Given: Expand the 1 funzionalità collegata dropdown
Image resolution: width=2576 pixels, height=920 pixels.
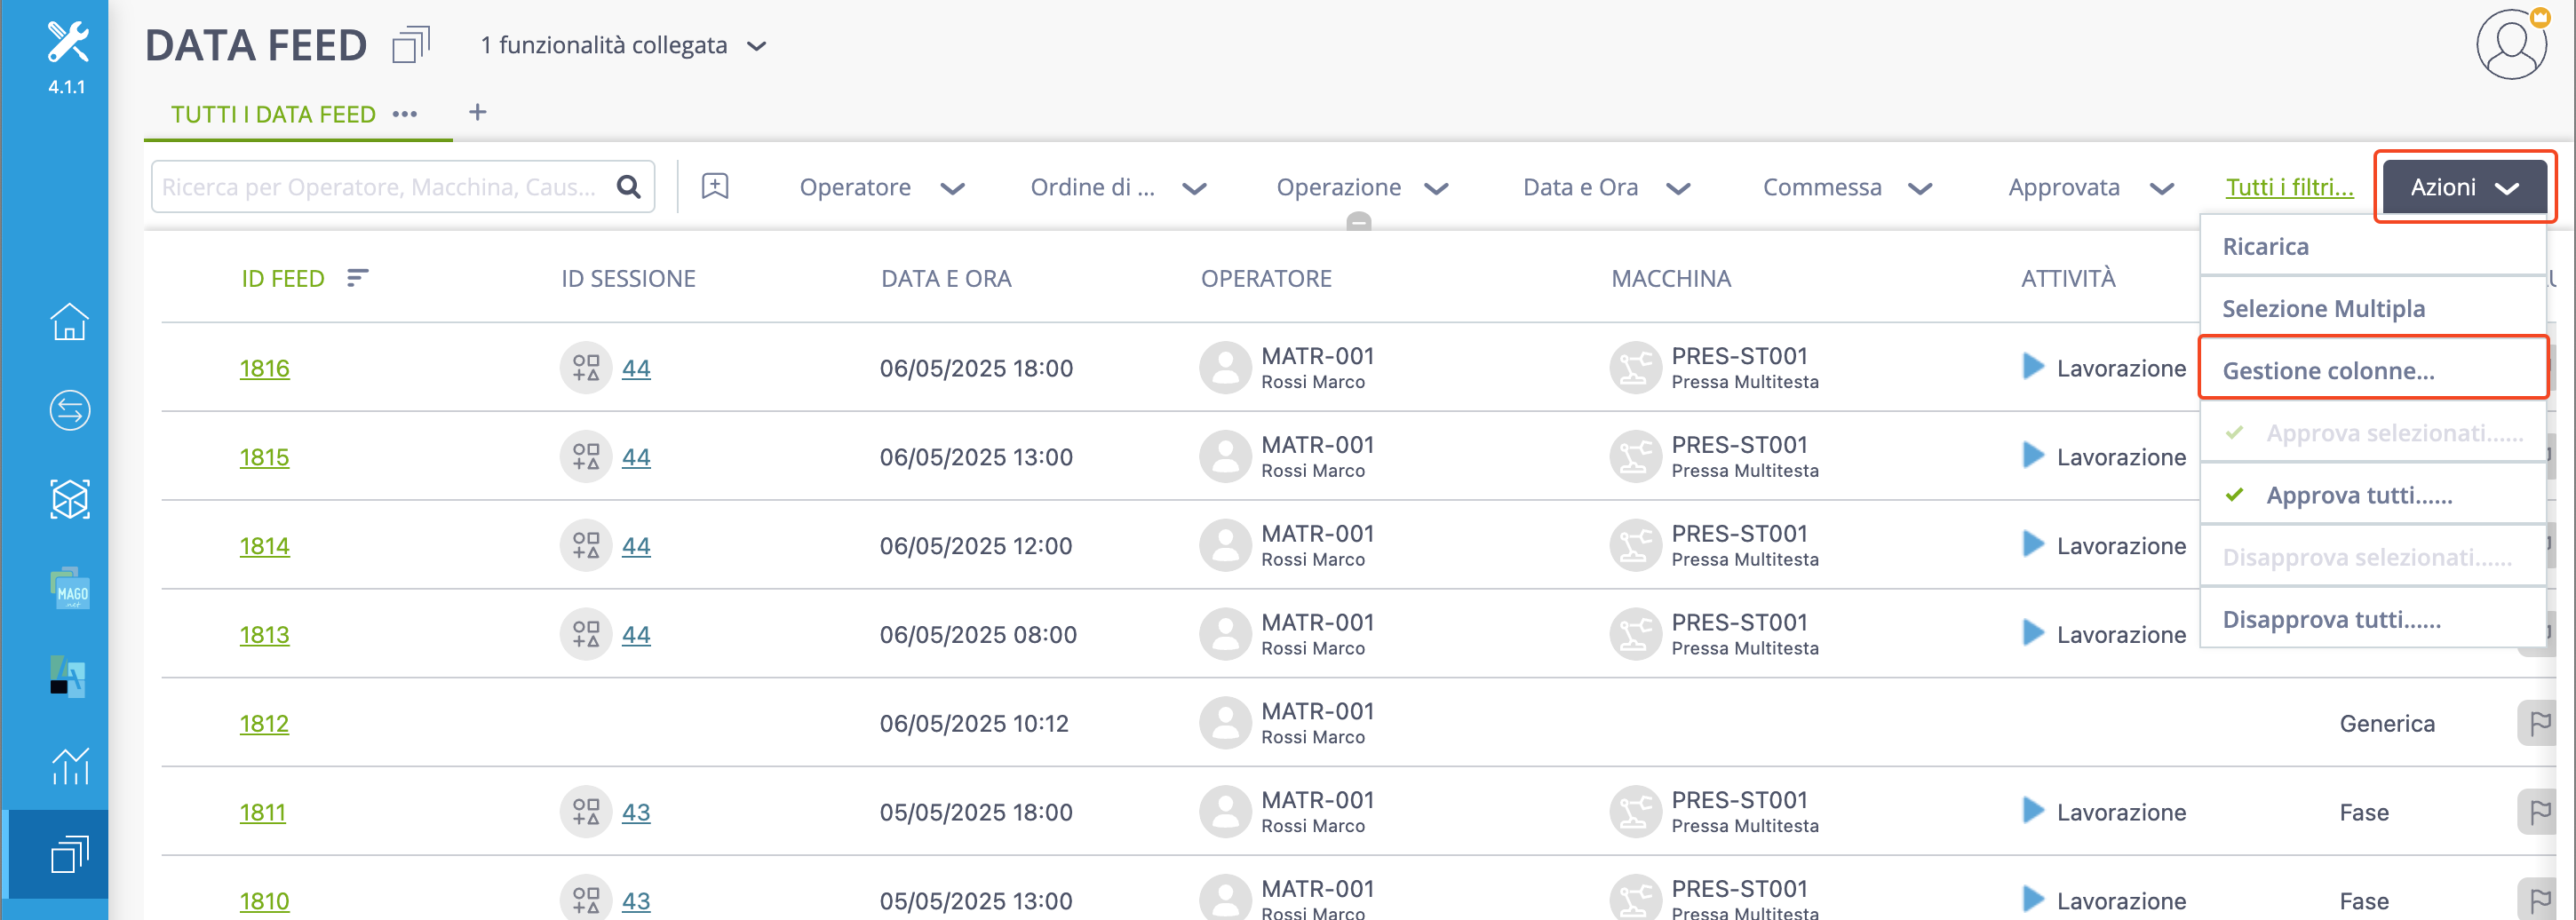Looking at the screenshot, I should (622, 45).
